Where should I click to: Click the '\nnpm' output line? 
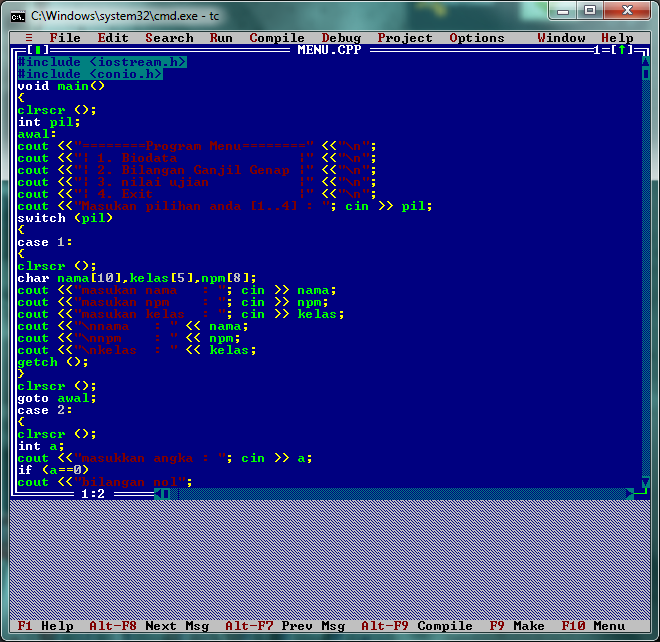129,338
